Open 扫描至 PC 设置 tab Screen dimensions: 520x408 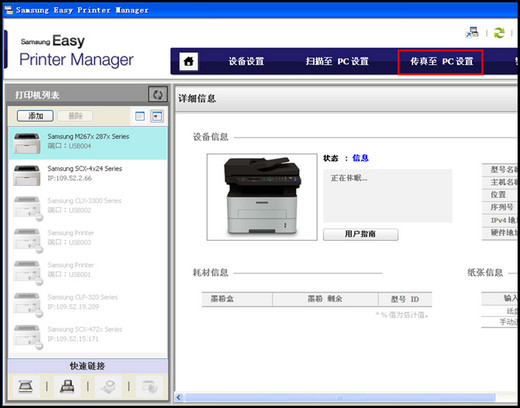337,61
